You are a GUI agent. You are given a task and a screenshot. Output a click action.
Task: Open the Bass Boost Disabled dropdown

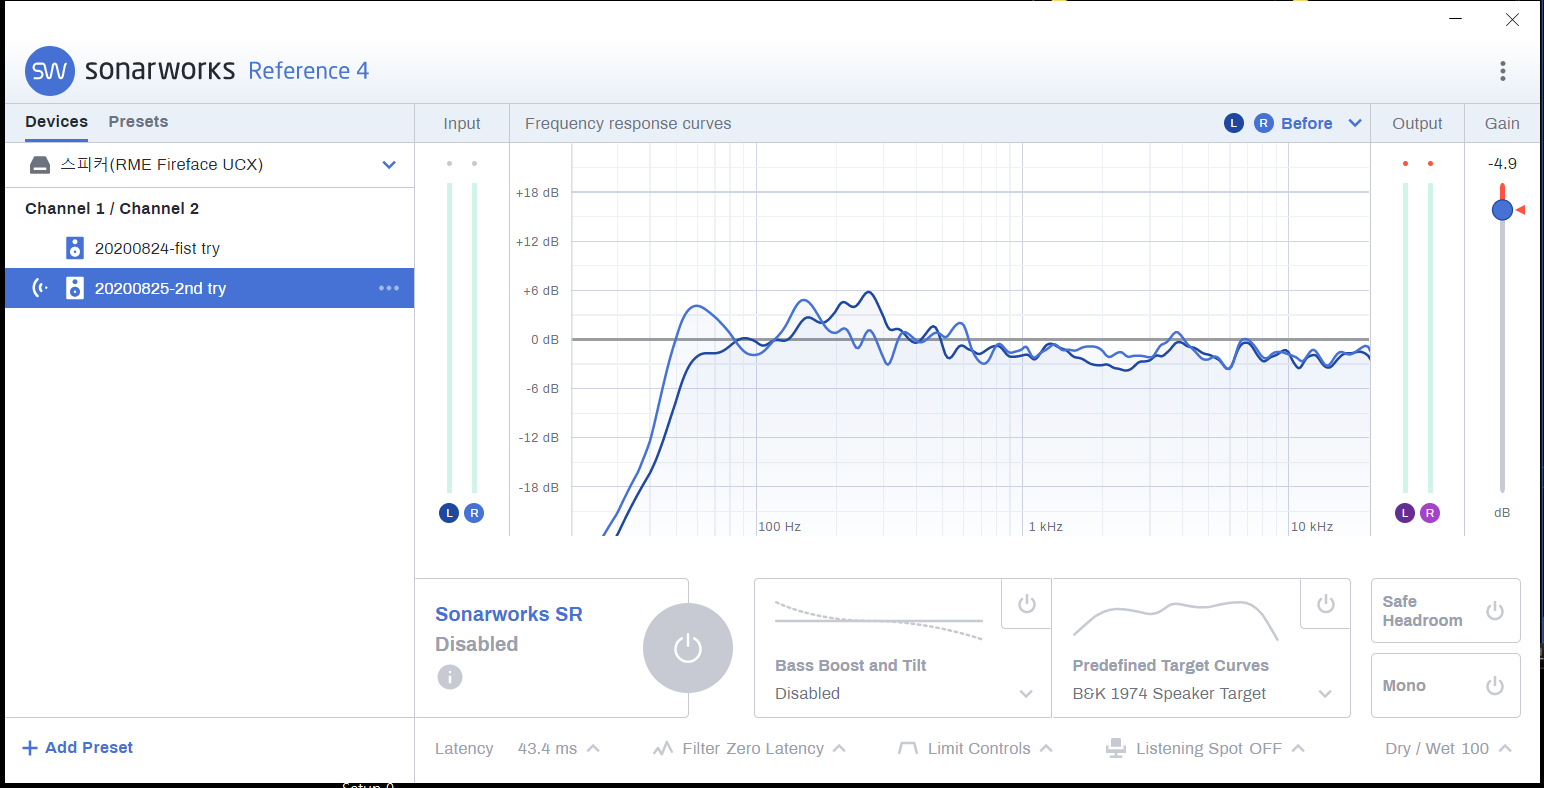[1026, 694]
